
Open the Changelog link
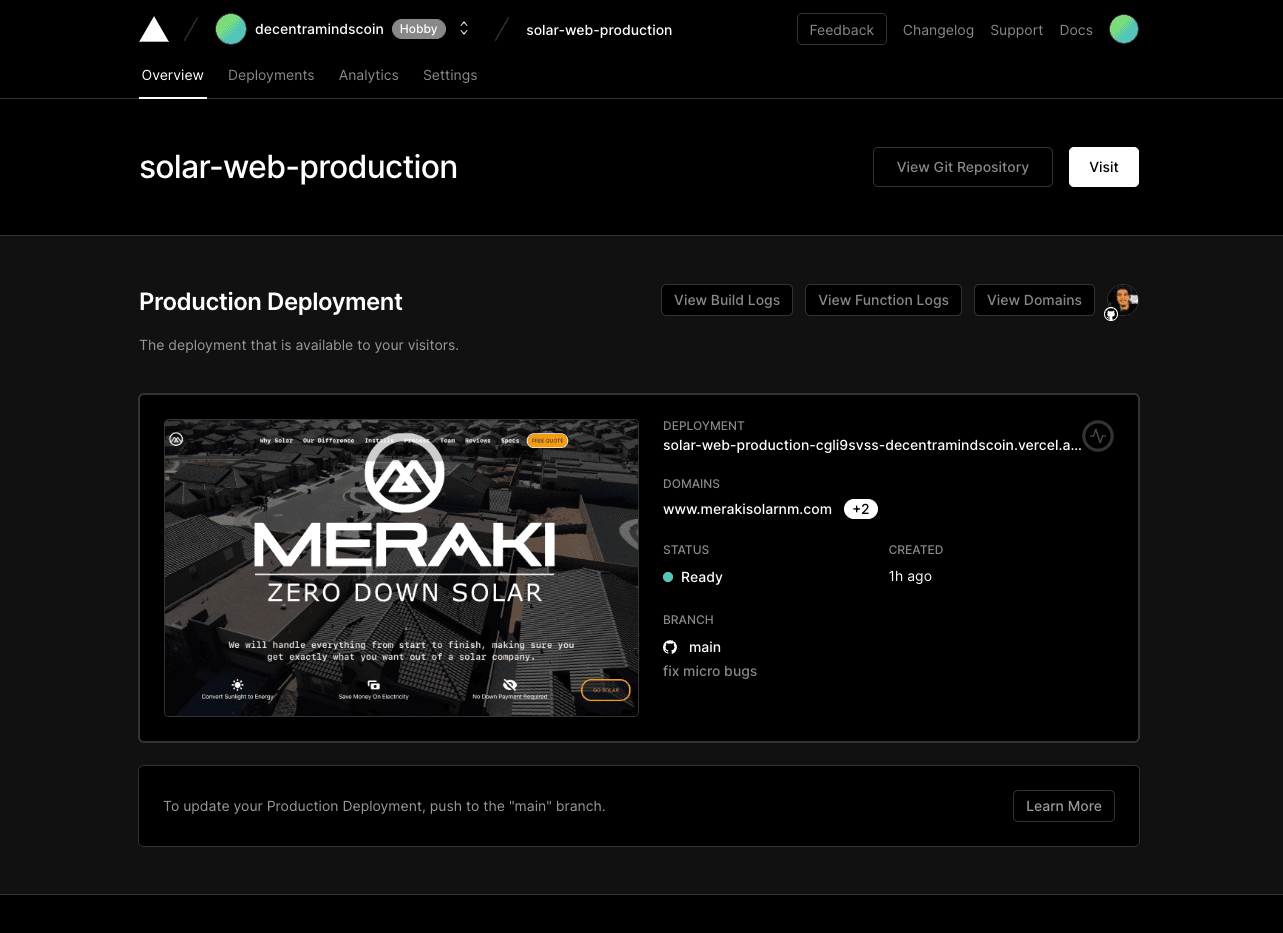[x=938, y=30]
